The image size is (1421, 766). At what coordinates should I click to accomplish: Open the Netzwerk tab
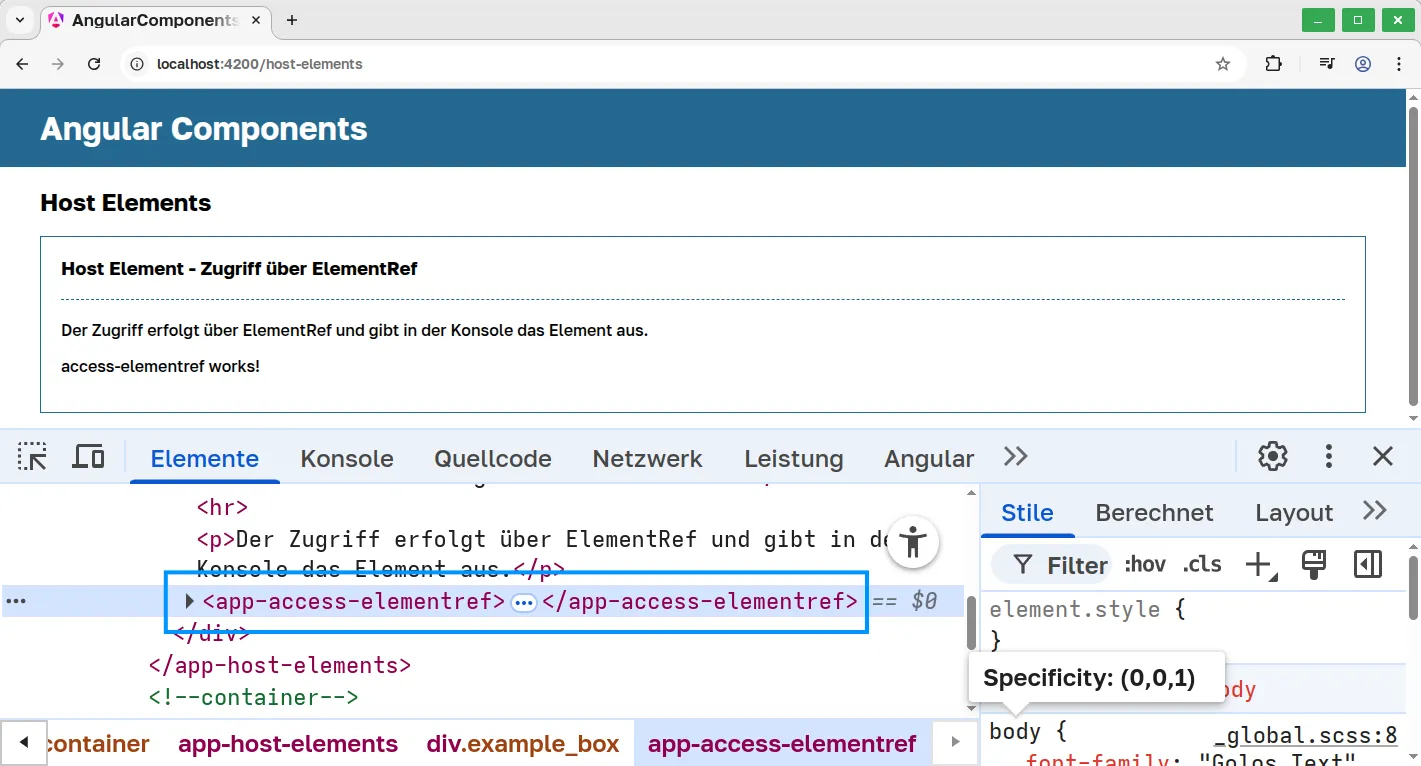(647, 459)
